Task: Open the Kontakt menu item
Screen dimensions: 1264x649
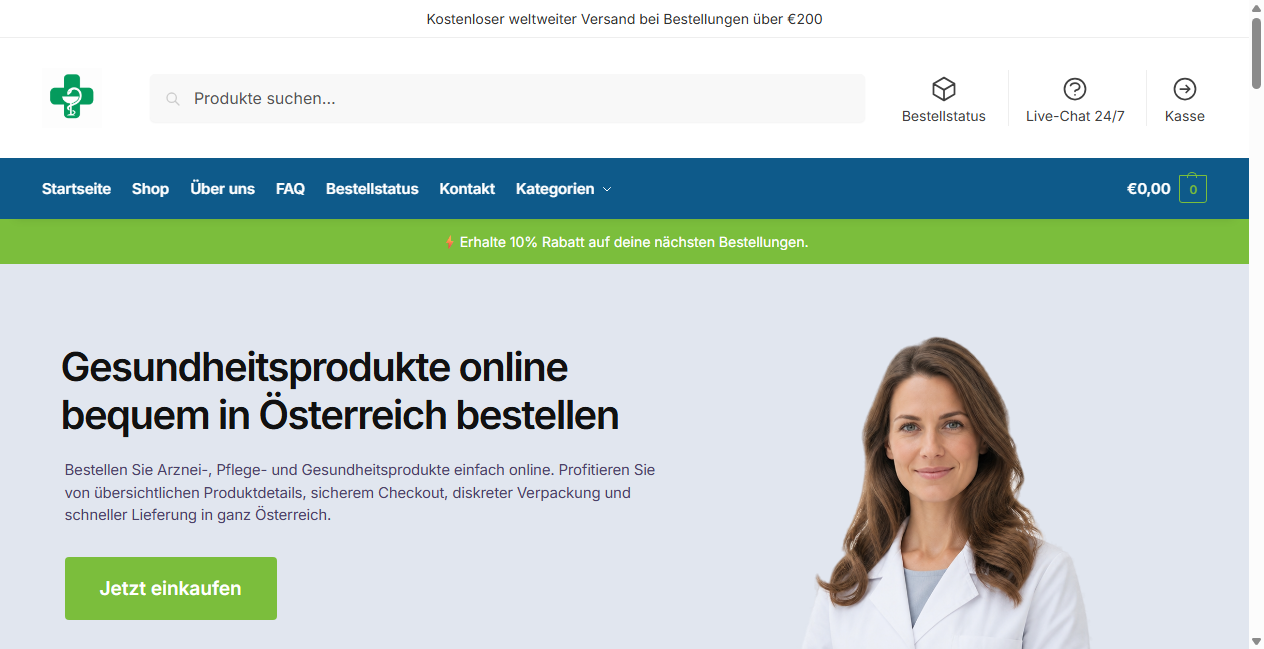Action: [x=467, y=189]
